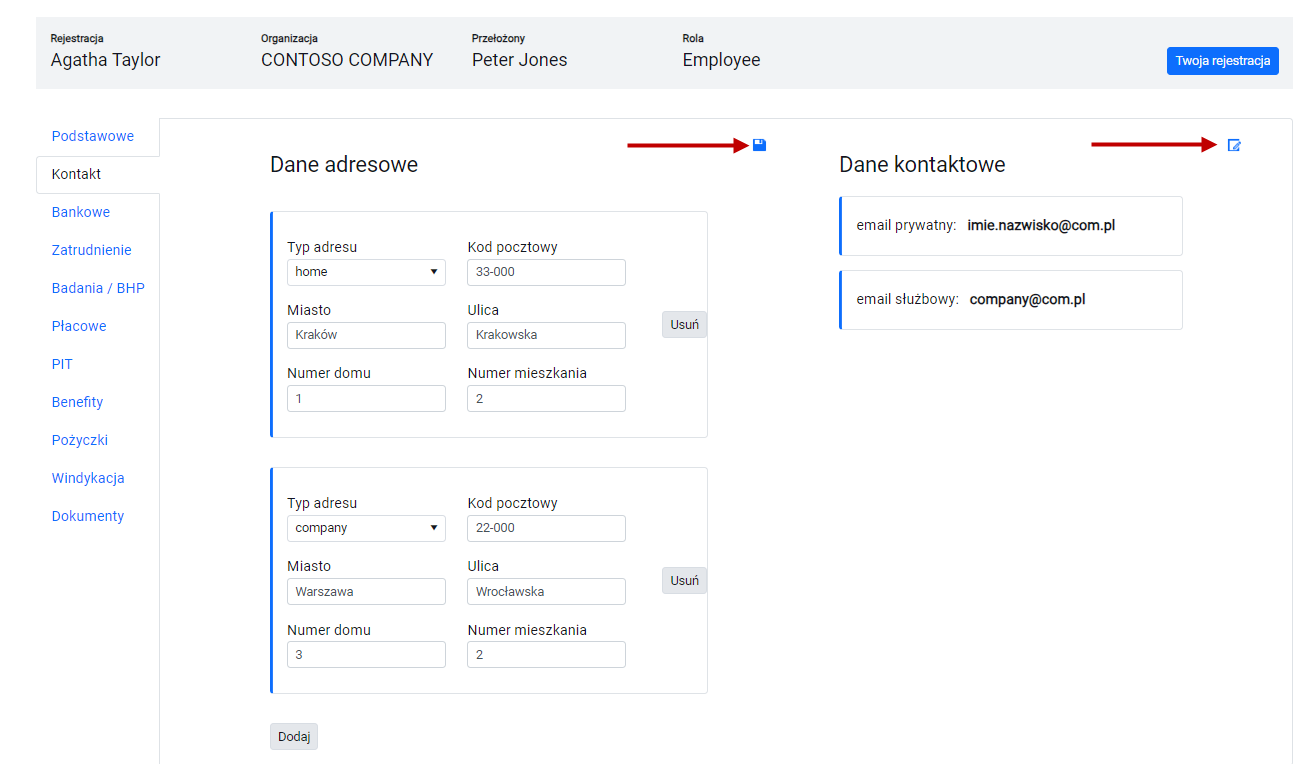1302x764 pixels.
Task: Open the Płacowe tab
Action: point(79,326)
